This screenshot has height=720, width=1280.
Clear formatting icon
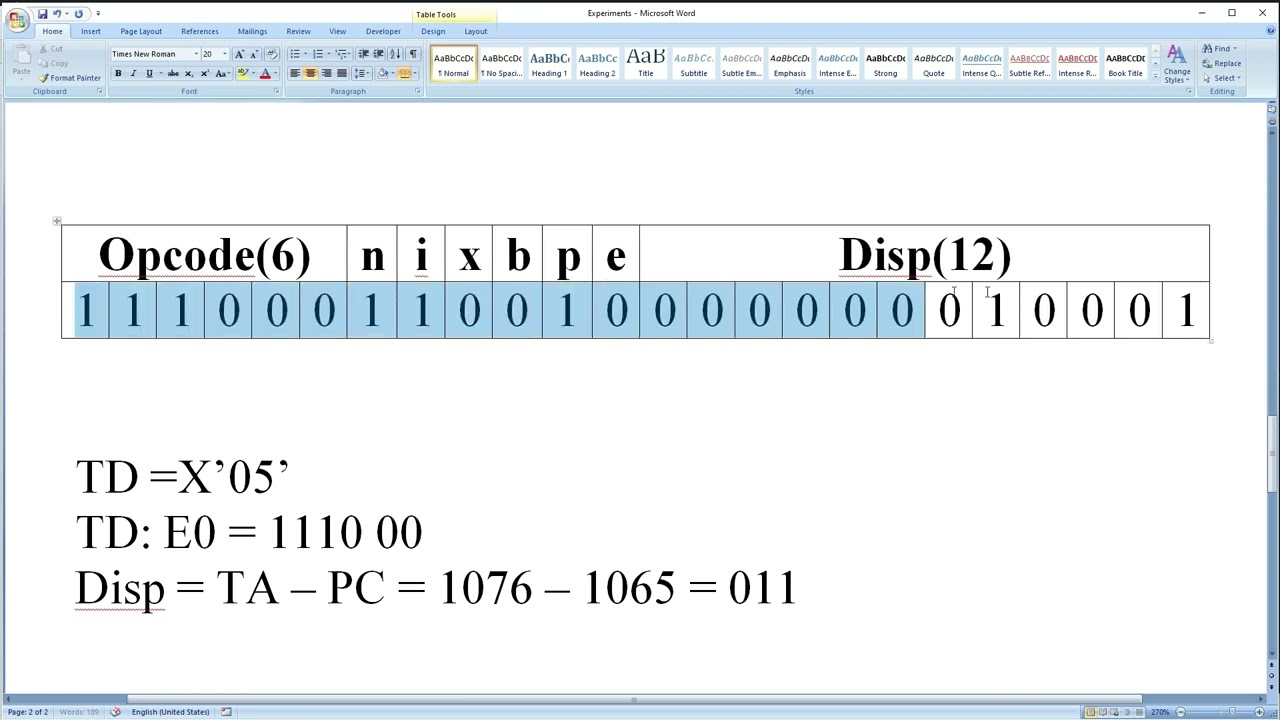(271, 54)
